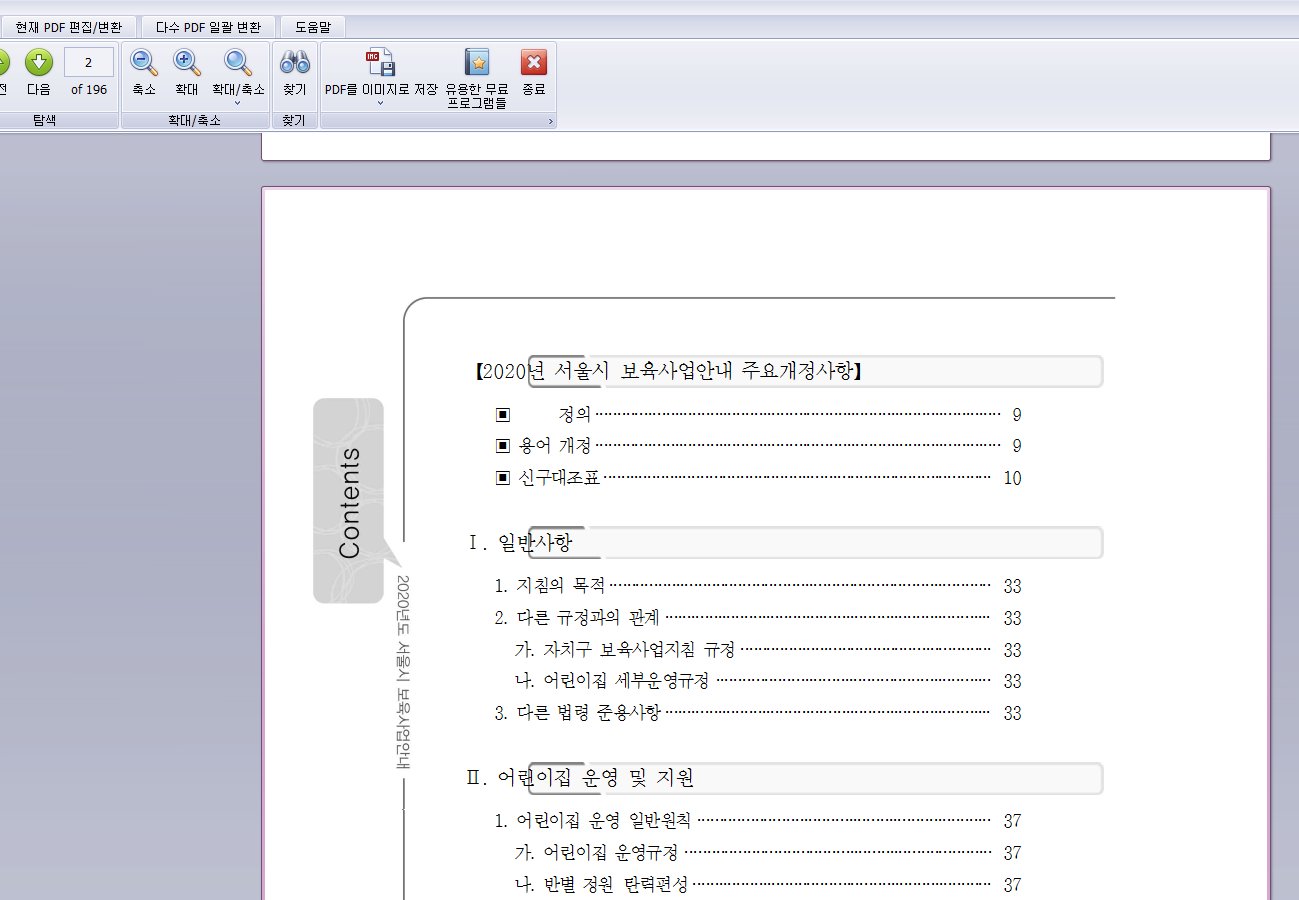Click the 'of 196' page count text
Screen dimensions: 1299x900
tap(89, 89)
